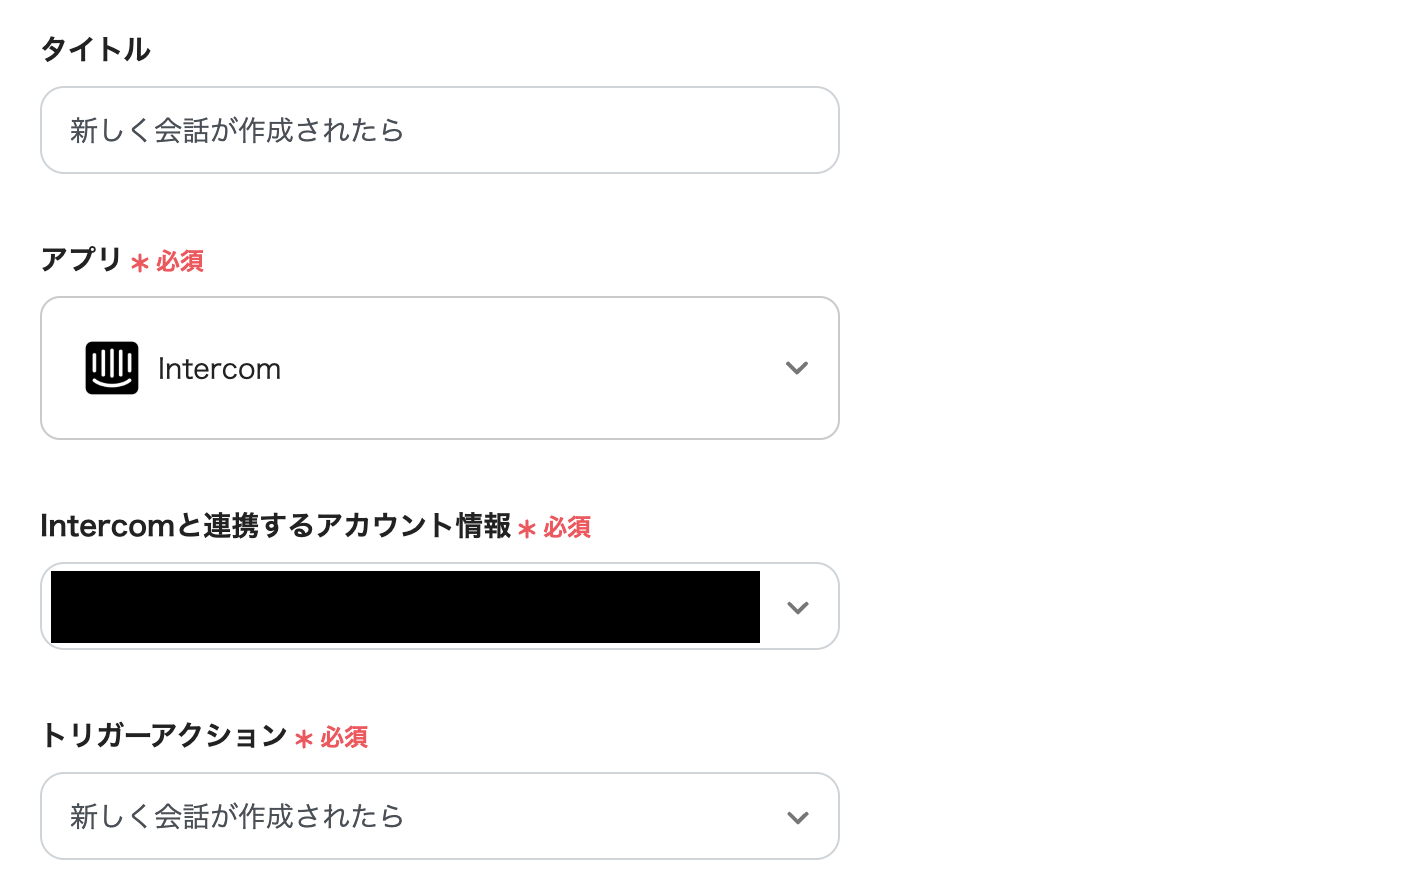Select the Intercom app name text

click(219, 369)
